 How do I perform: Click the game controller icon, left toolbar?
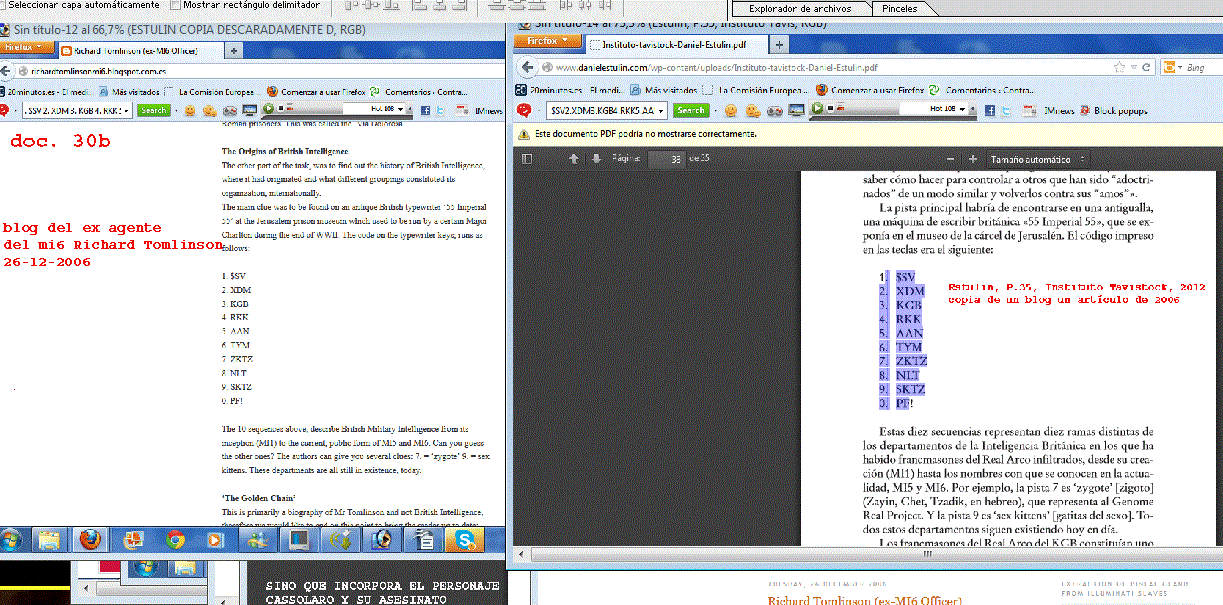pos(230,110)
